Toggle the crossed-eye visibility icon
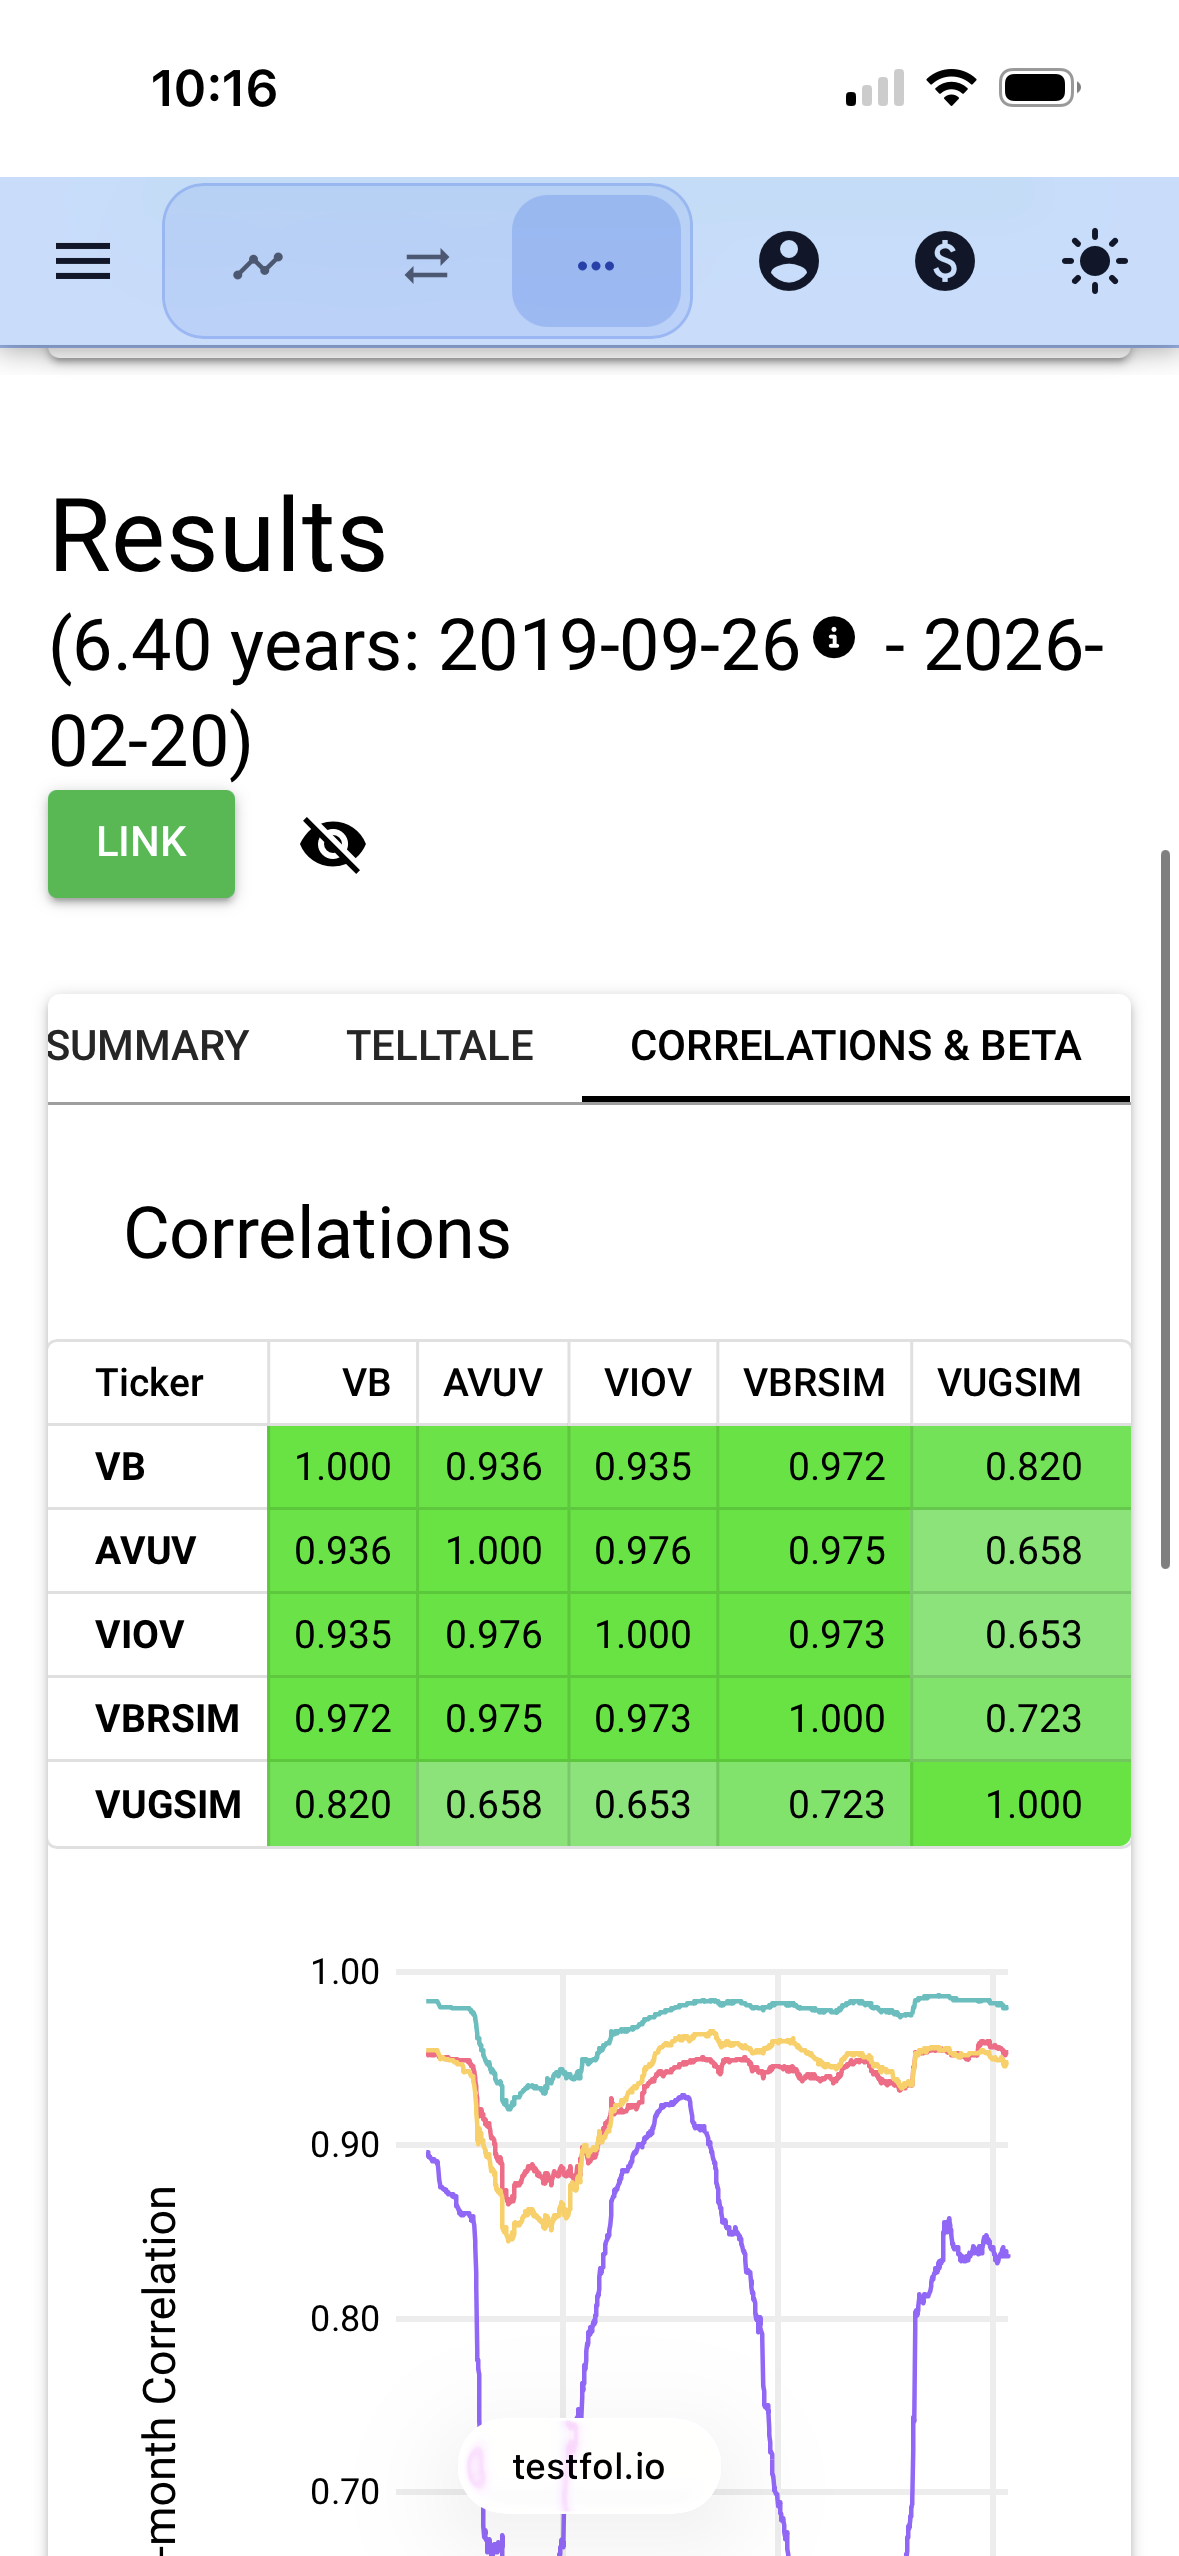 (x=333, y=844)
